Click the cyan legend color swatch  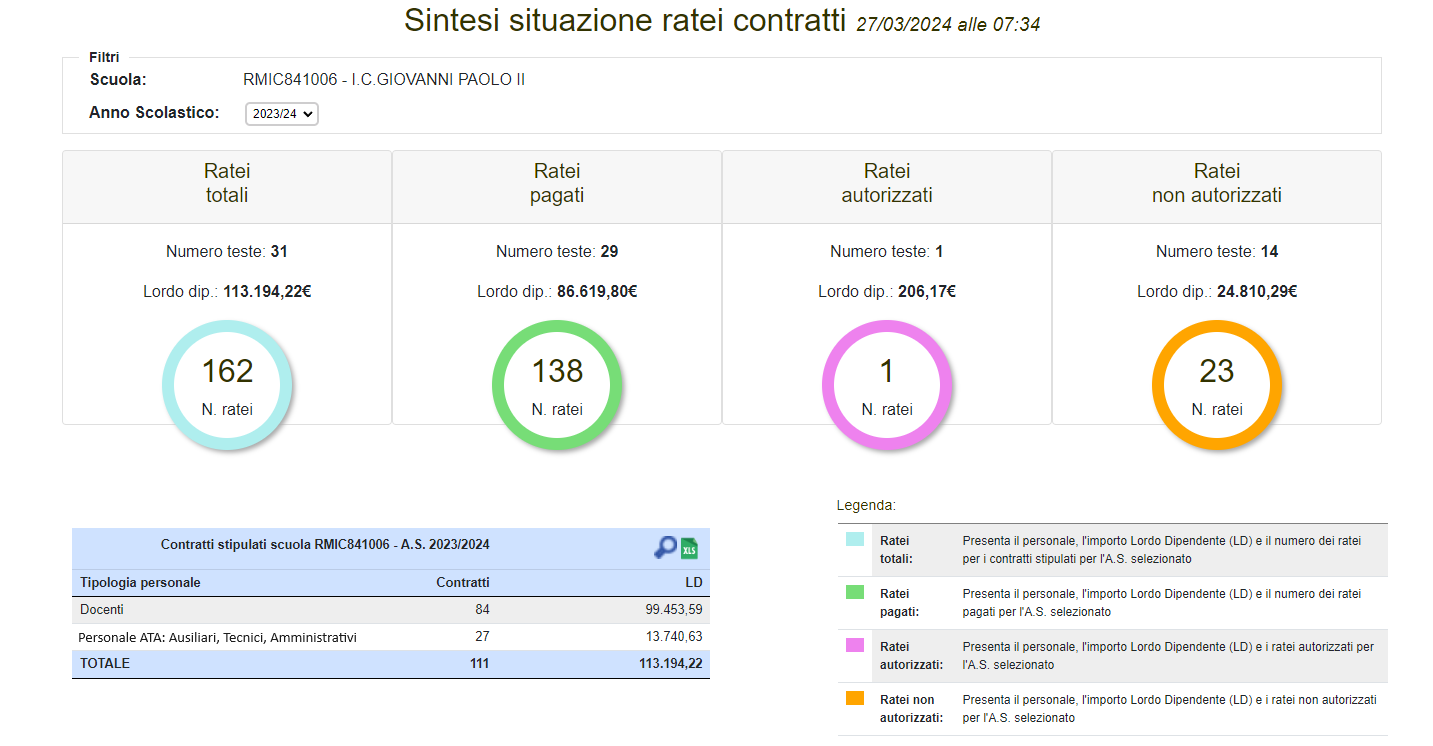(854, 539)
